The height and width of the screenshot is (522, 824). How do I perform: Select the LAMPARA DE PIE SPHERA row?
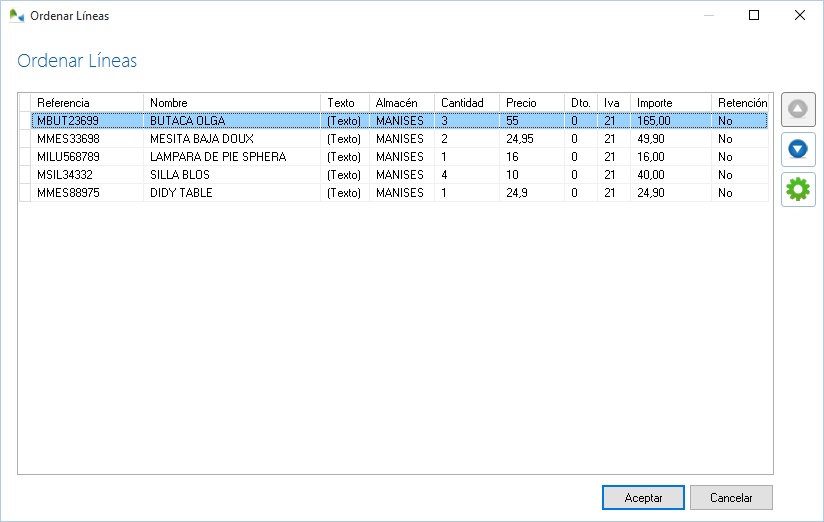(x=217, y=157)
